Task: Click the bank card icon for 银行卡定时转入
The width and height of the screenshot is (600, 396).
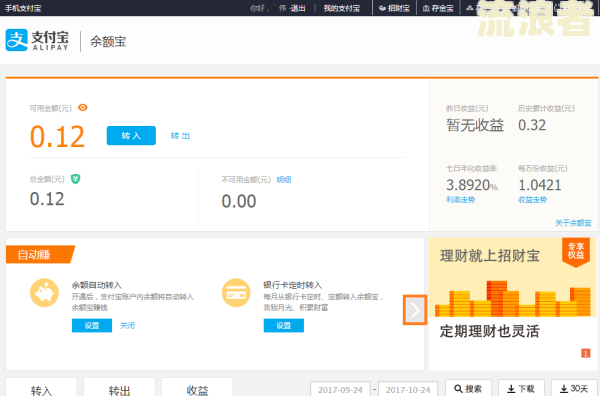Action: pyautogui.click(x=236, y=293)
